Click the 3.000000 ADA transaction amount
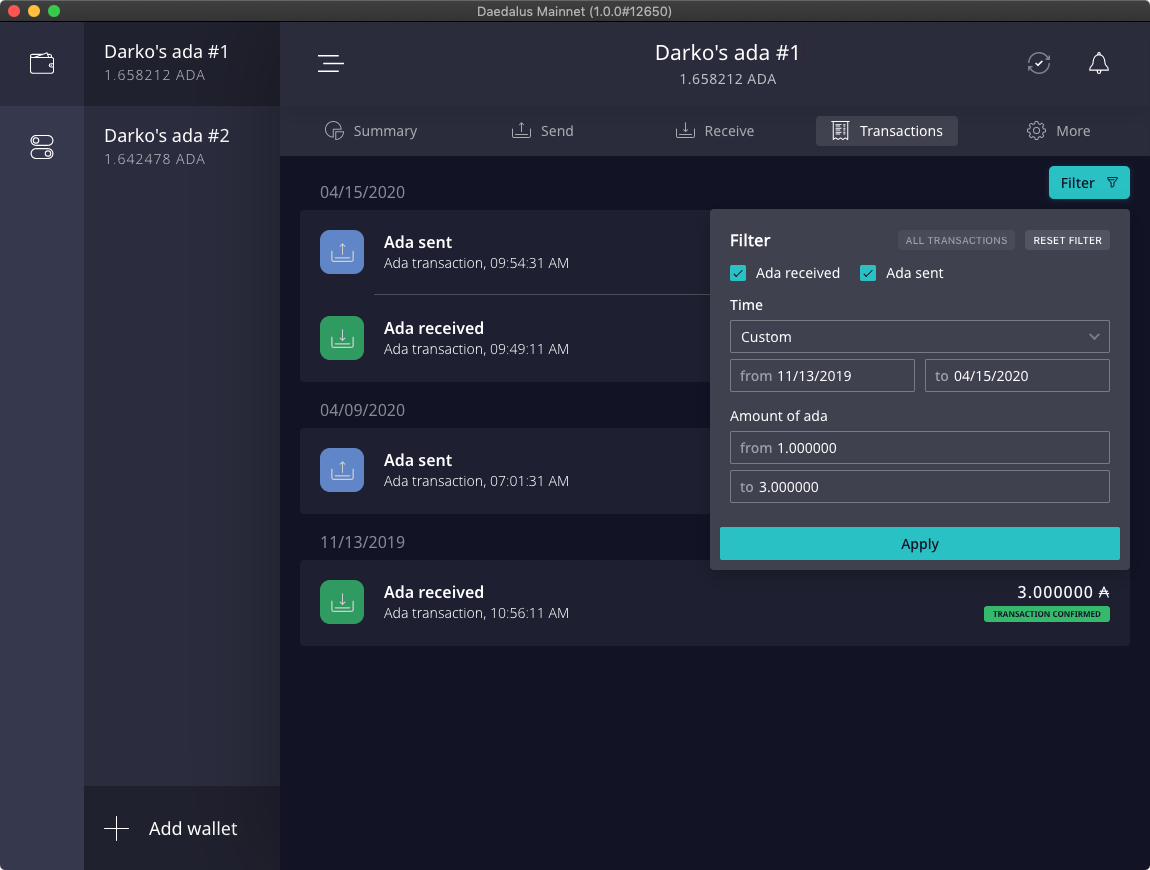 (x=1063, y=592)
